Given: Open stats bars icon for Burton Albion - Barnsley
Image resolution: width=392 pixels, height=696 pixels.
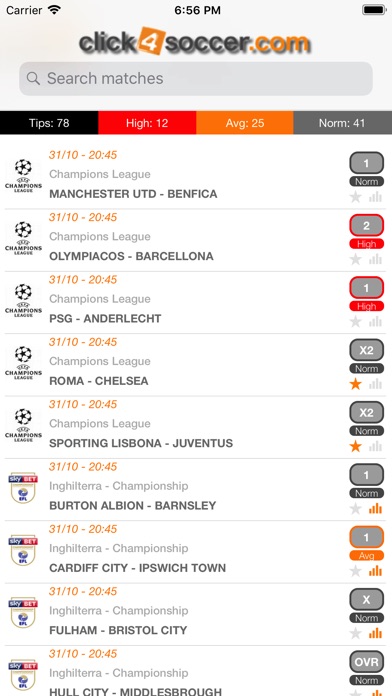Looking at the screenshot, I should point(376,508).
